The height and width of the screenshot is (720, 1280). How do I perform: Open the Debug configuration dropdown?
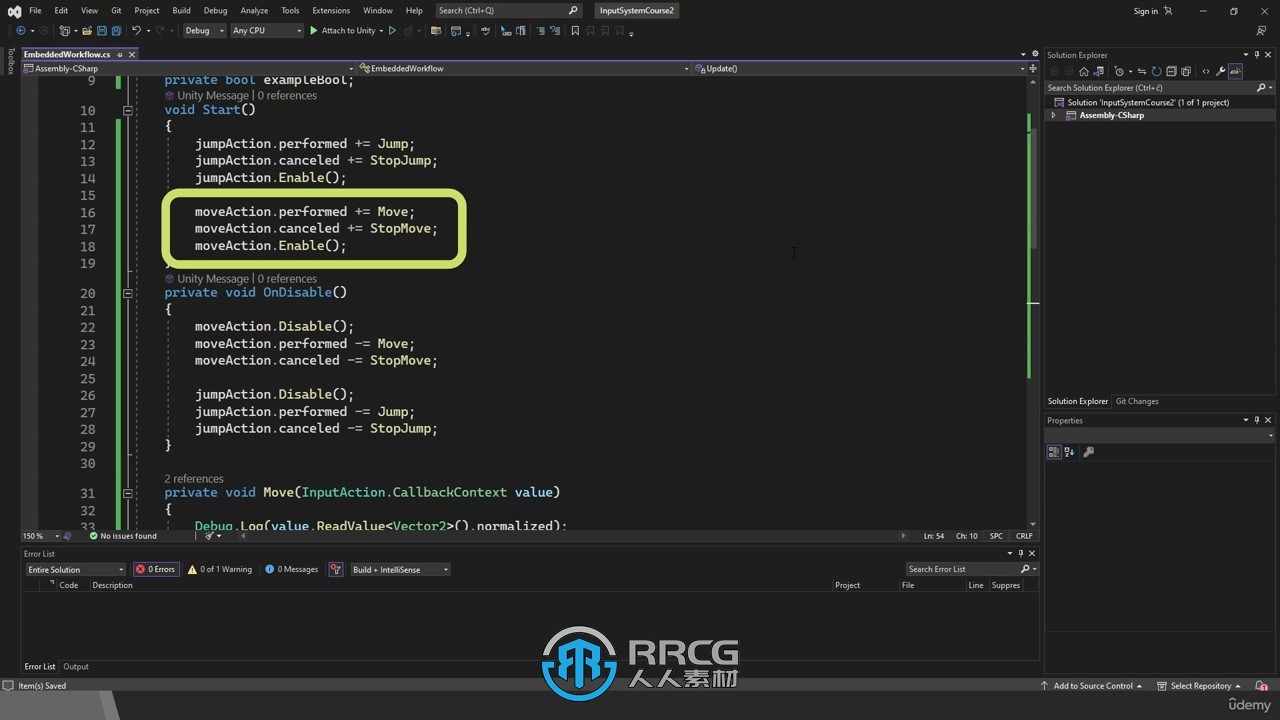tap(204, 31)
